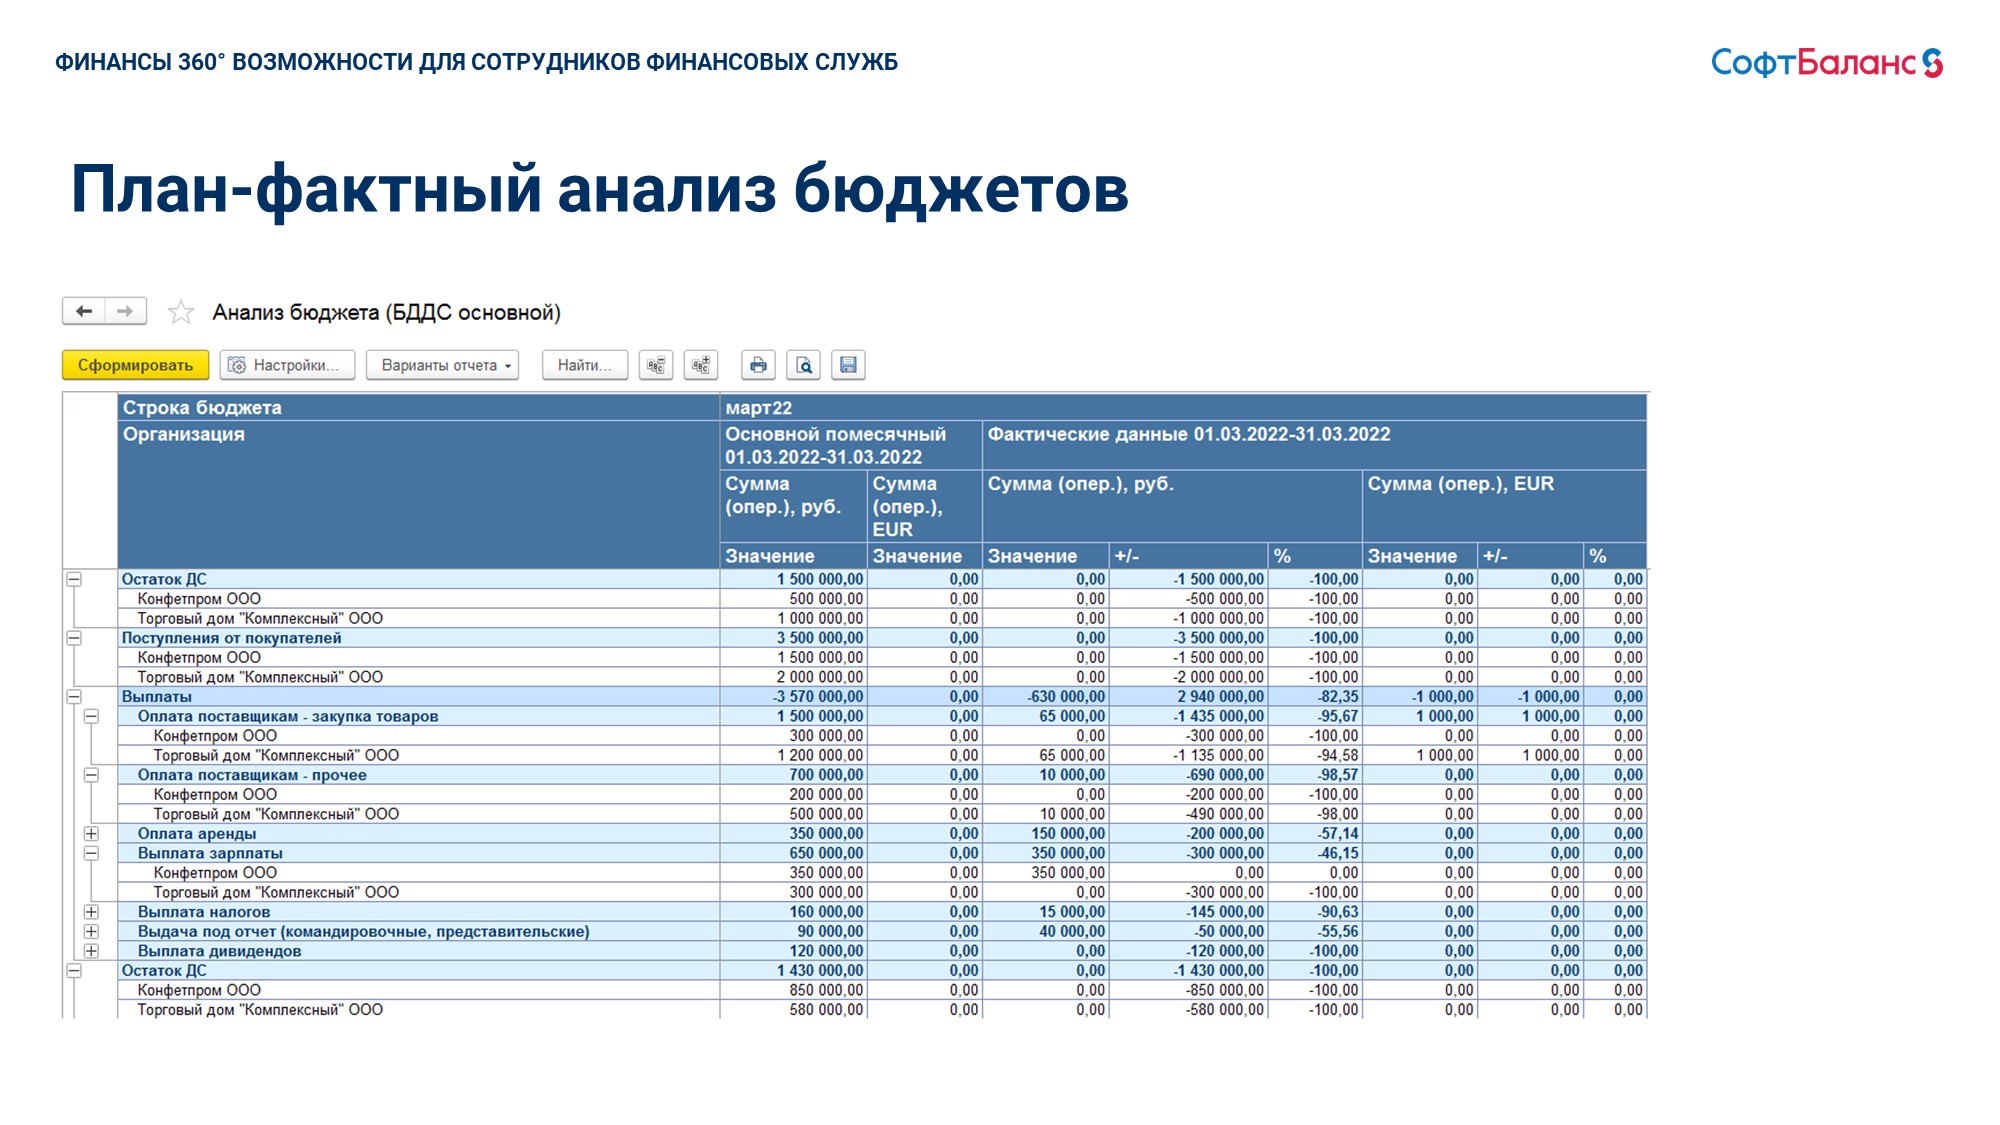The image size is (2000, 1125).
Task: Save the report with the floppy disk icon
Action: [x=848, y=365]
